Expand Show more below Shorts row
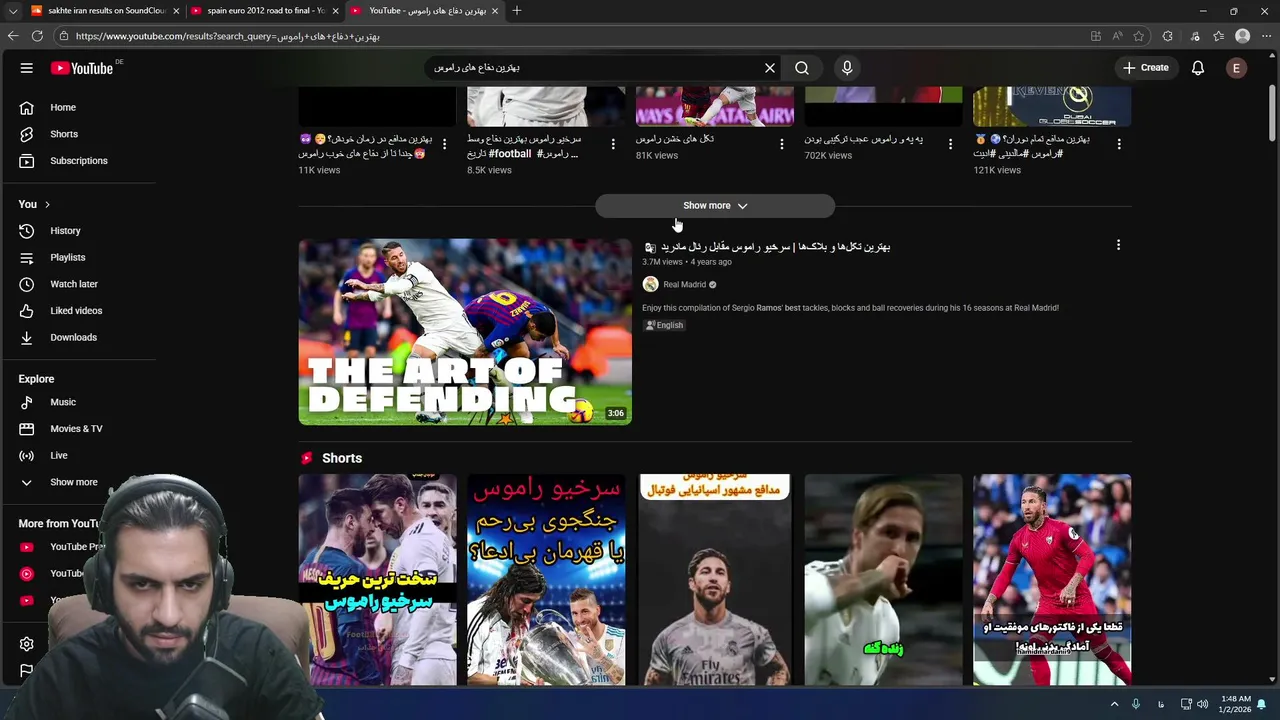 pos(715,206)
